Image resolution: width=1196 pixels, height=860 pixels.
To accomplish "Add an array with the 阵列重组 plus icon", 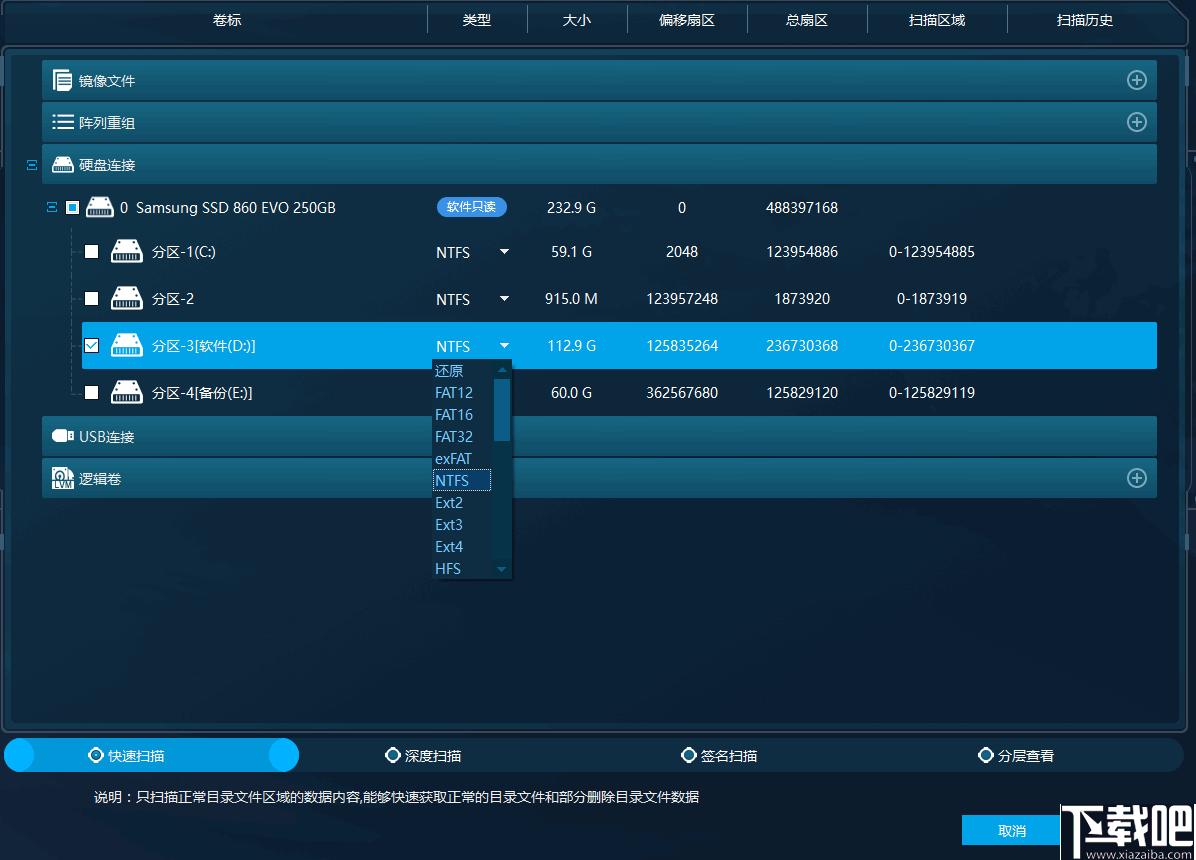I will [x=1137, y=122].
